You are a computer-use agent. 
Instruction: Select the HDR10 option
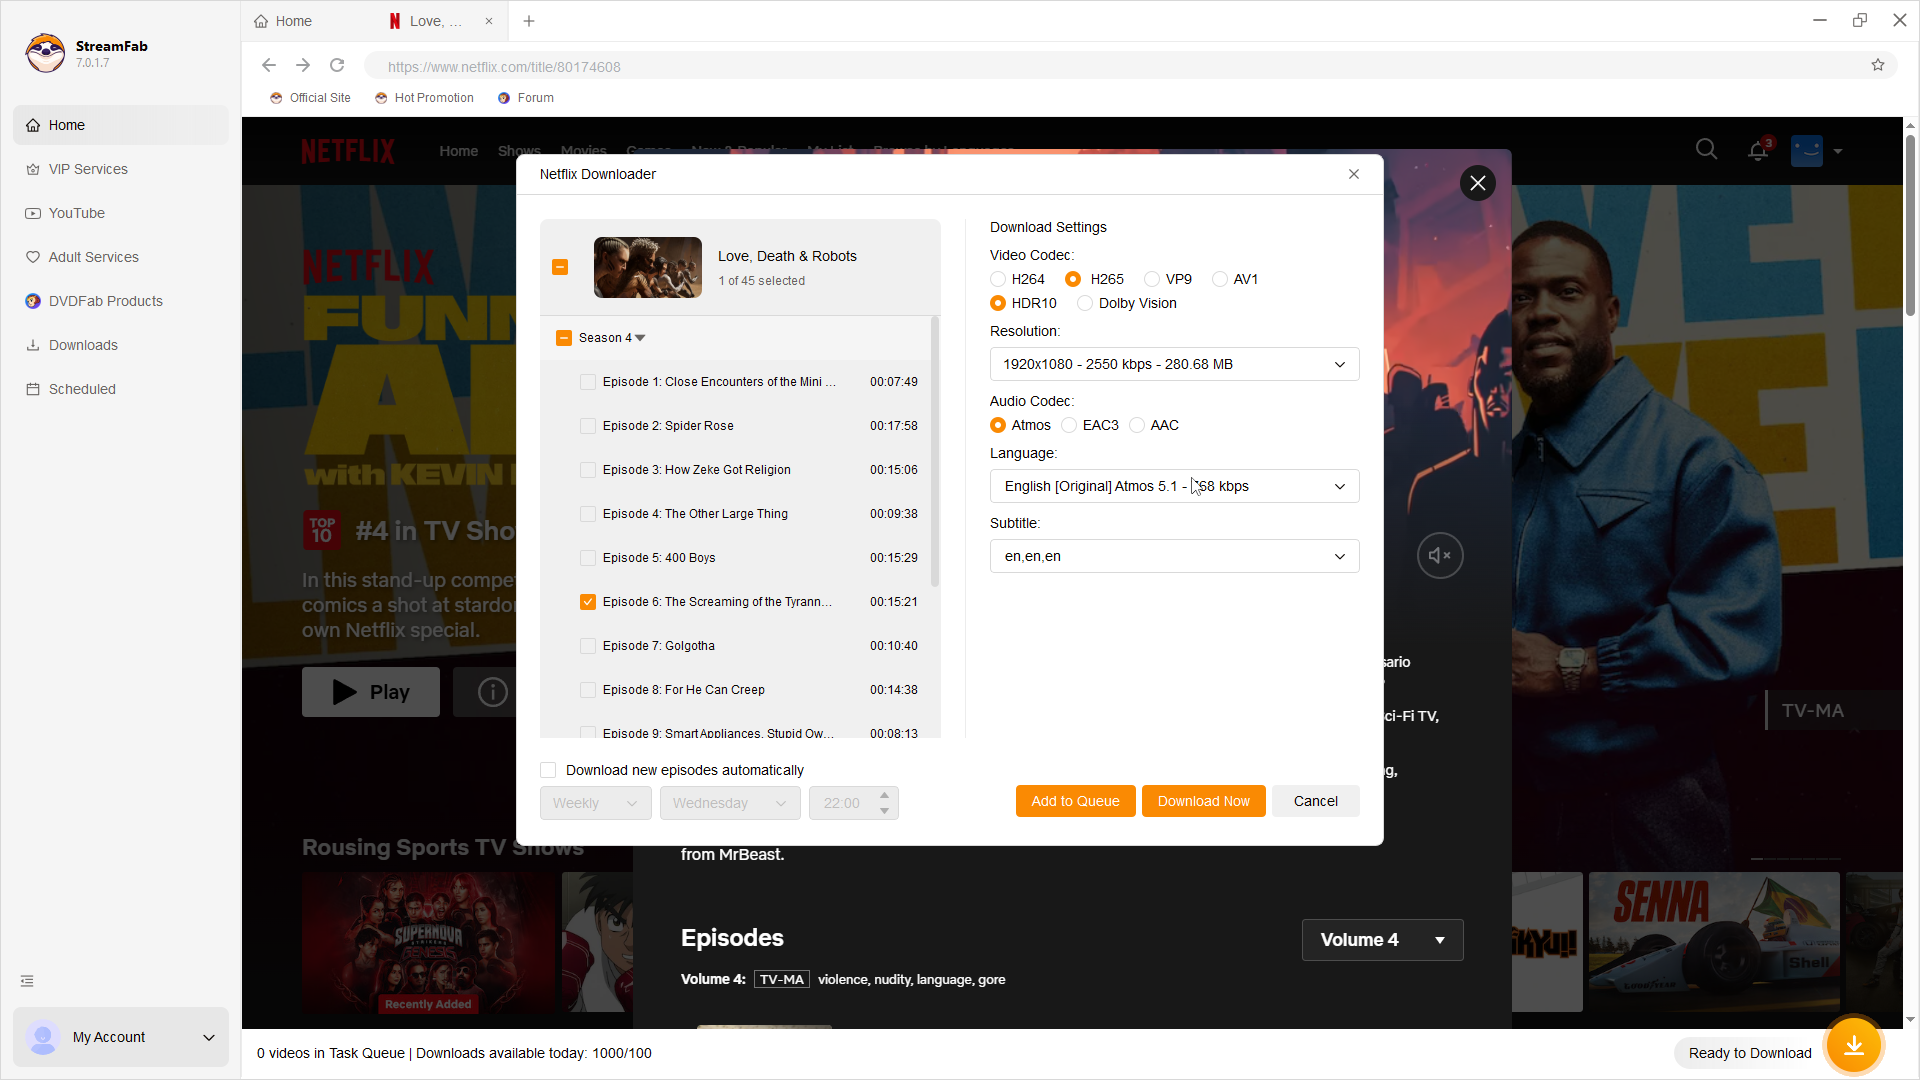(x=998, y=303)
